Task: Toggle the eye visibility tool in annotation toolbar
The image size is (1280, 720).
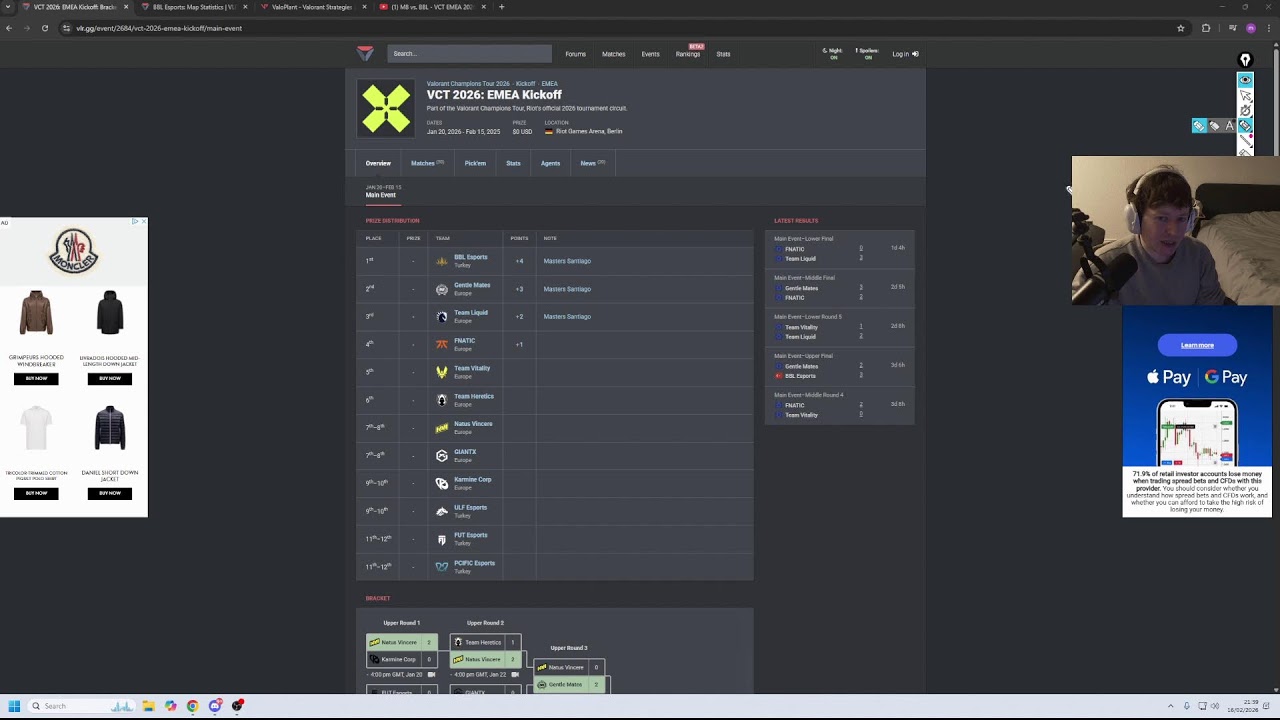Action: click(1245, 79)
